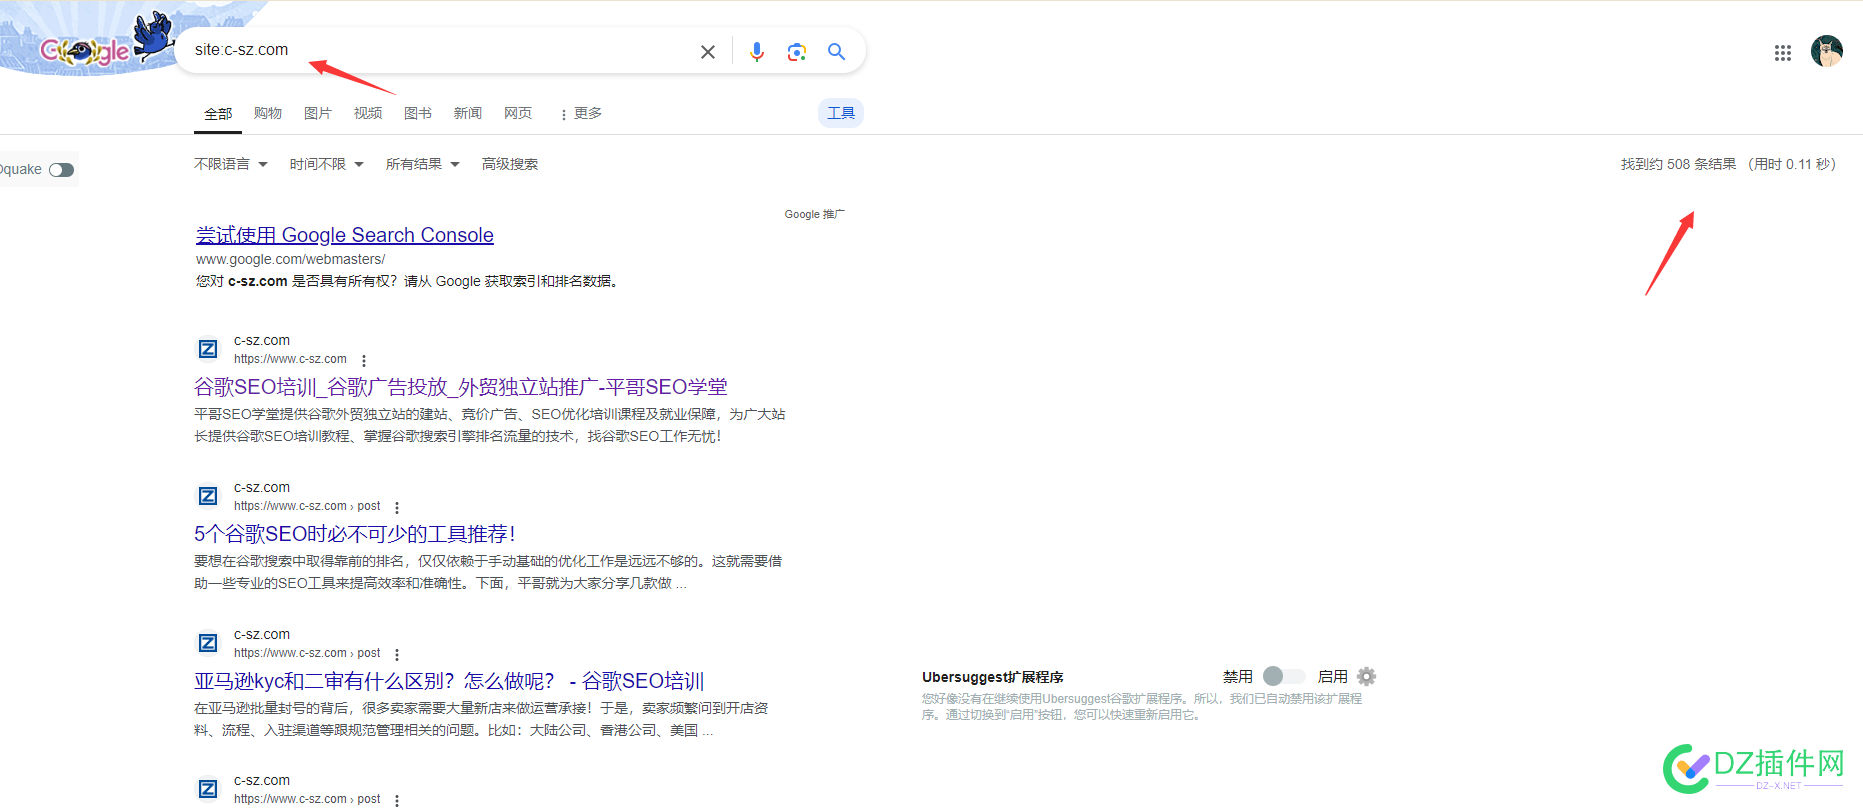Expand the 所有结果 filter

click(x=423, y=164)
